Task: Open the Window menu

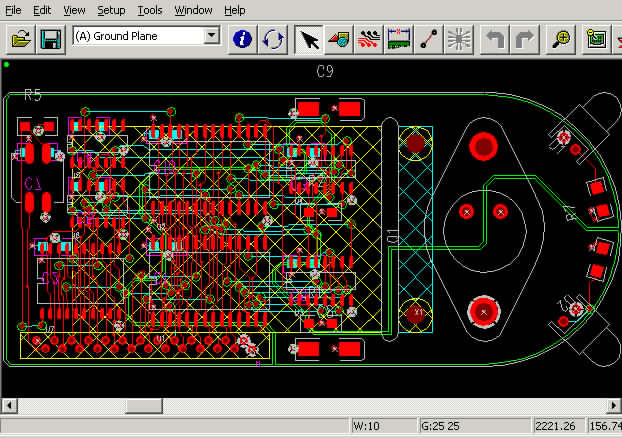Action: (x=193, y=10)
